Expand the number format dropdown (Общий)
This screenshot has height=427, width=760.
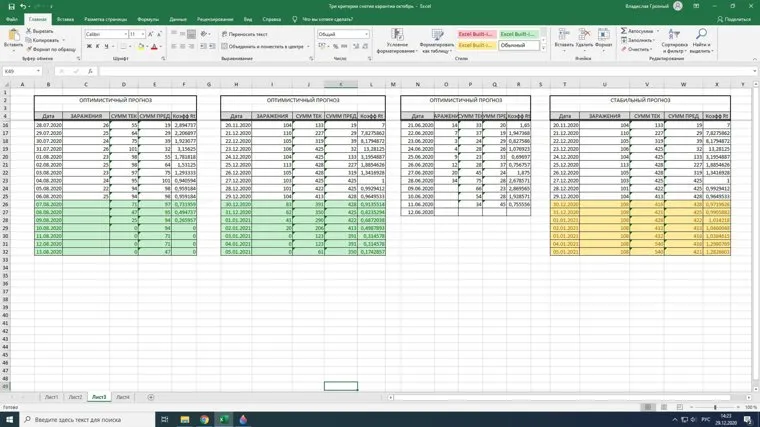[366, 34]
